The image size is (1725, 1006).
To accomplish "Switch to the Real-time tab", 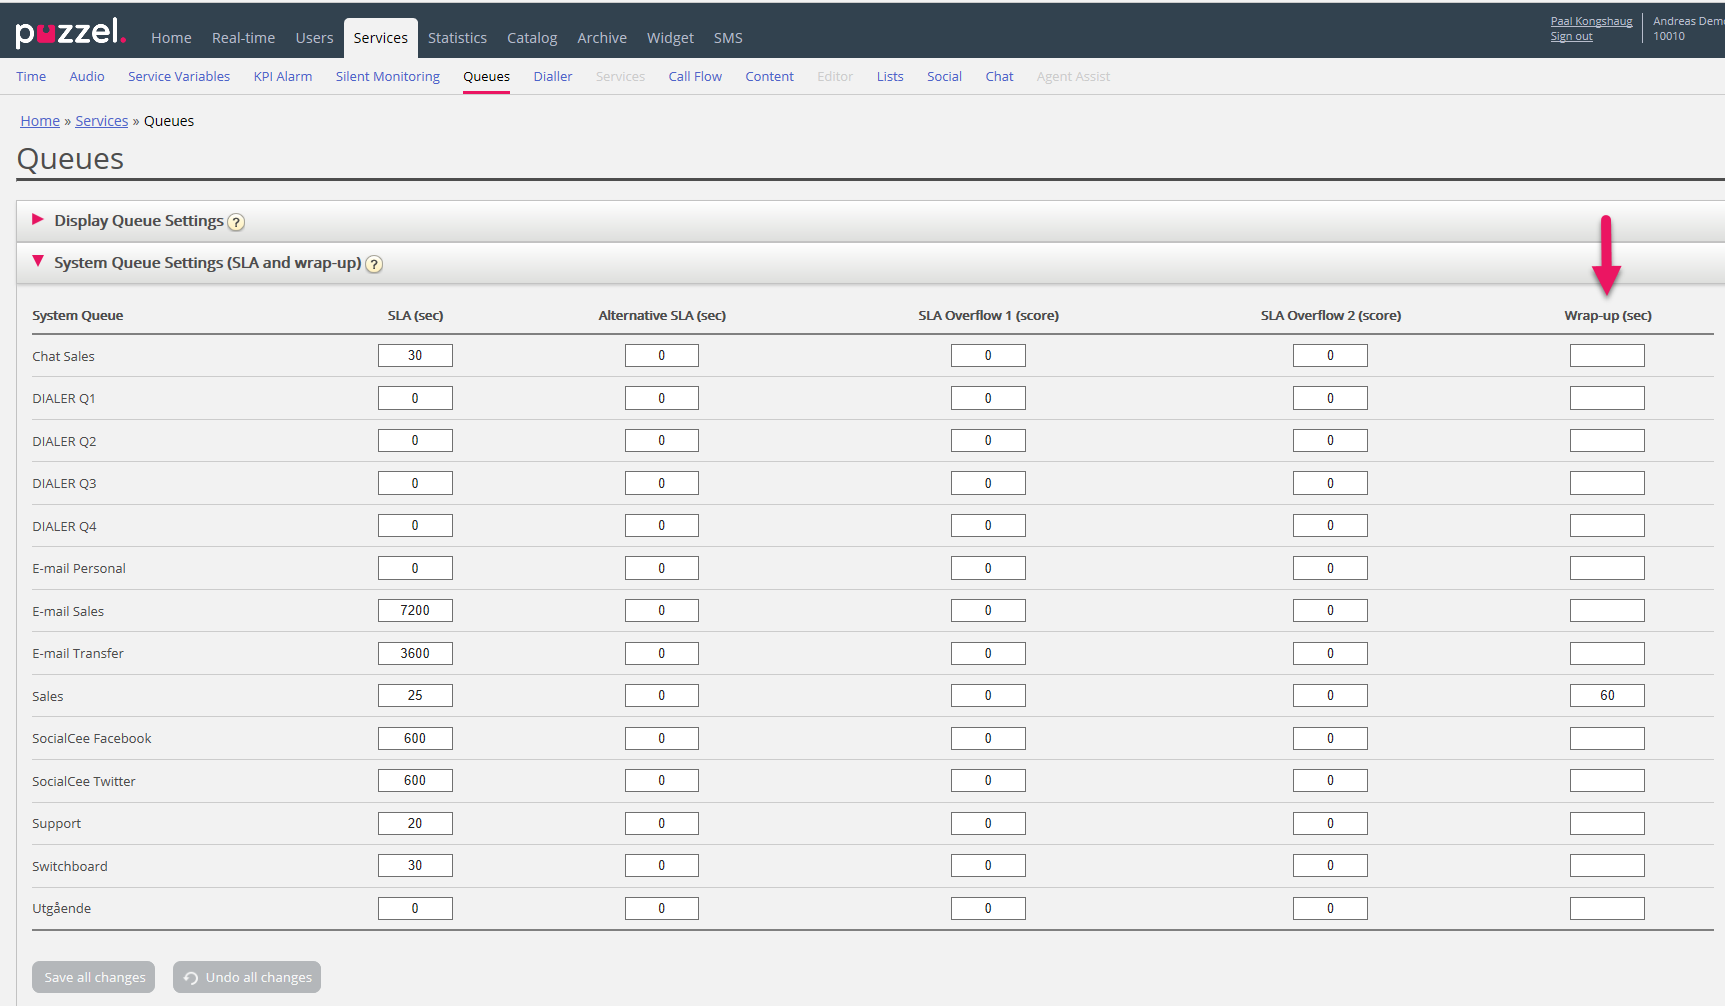I will click(x=243, y=38).
